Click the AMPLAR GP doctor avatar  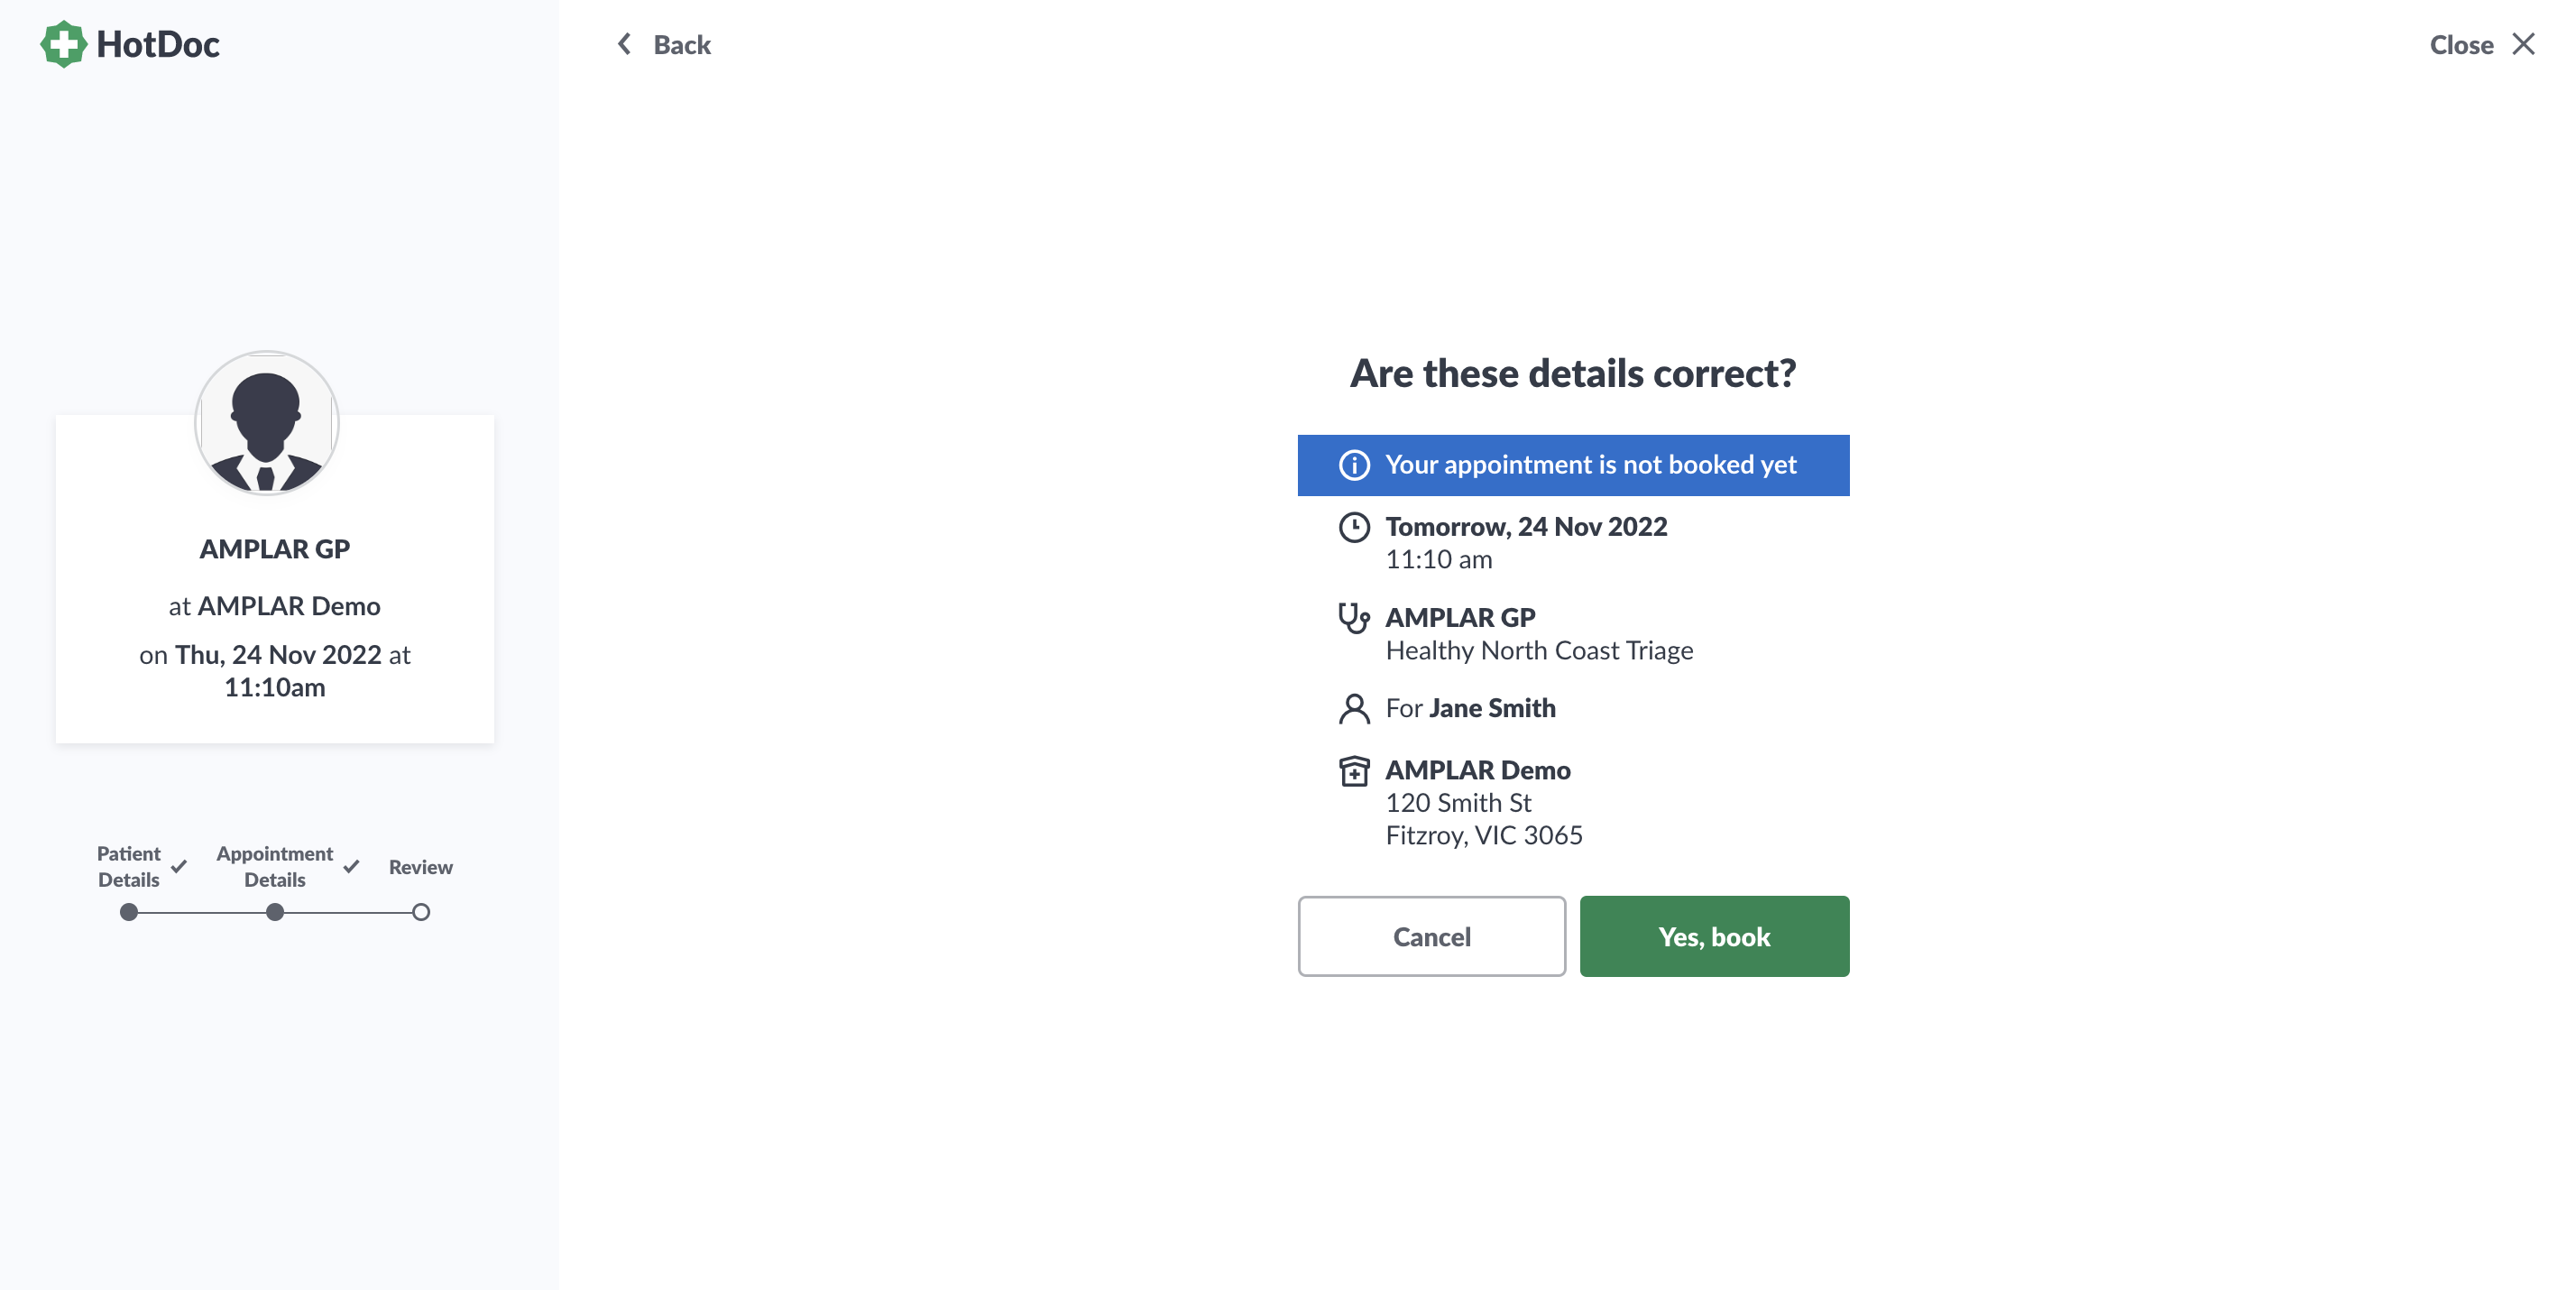(266, 423)
